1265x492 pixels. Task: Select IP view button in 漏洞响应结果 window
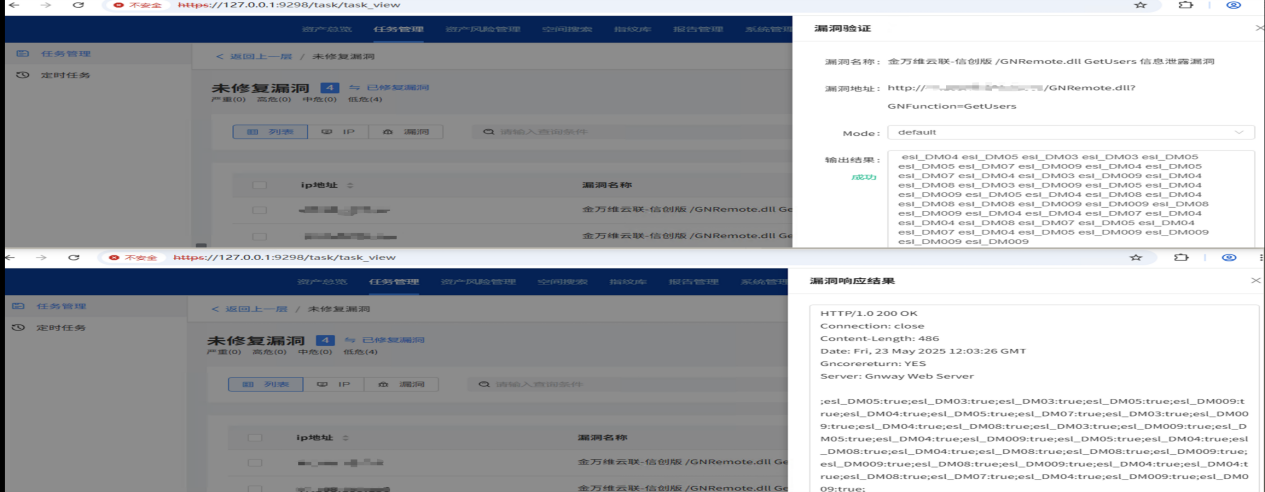(x=333, y=384)
